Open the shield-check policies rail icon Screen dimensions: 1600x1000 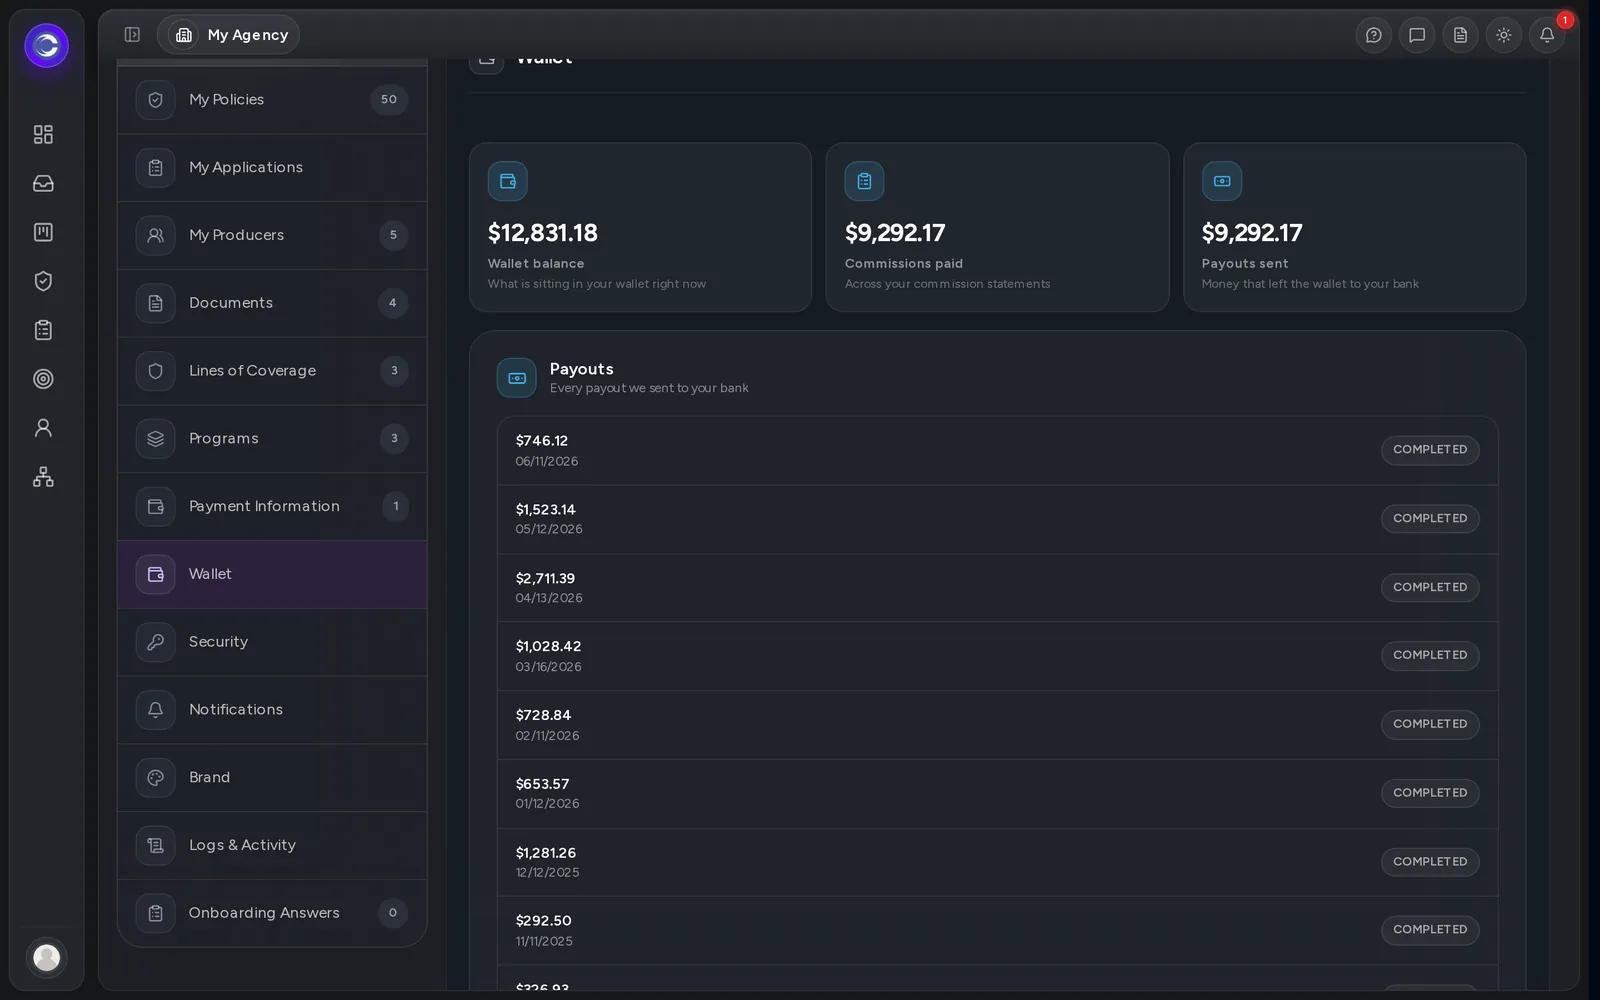(43, 281)
